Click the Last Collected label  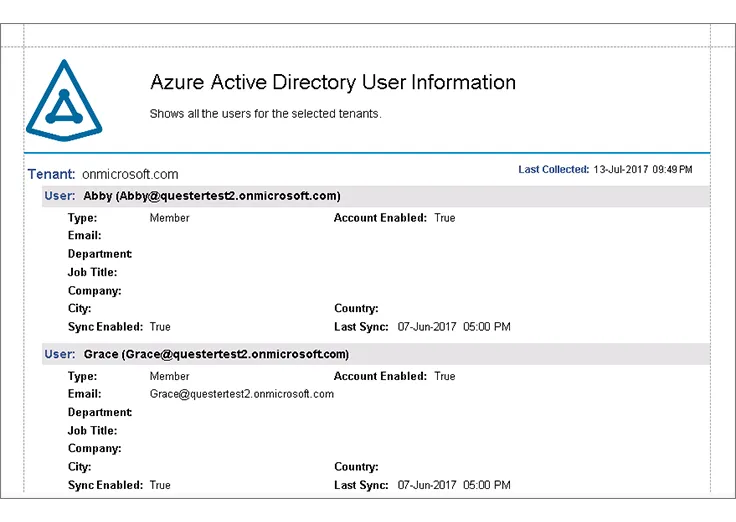coord(553,170)
